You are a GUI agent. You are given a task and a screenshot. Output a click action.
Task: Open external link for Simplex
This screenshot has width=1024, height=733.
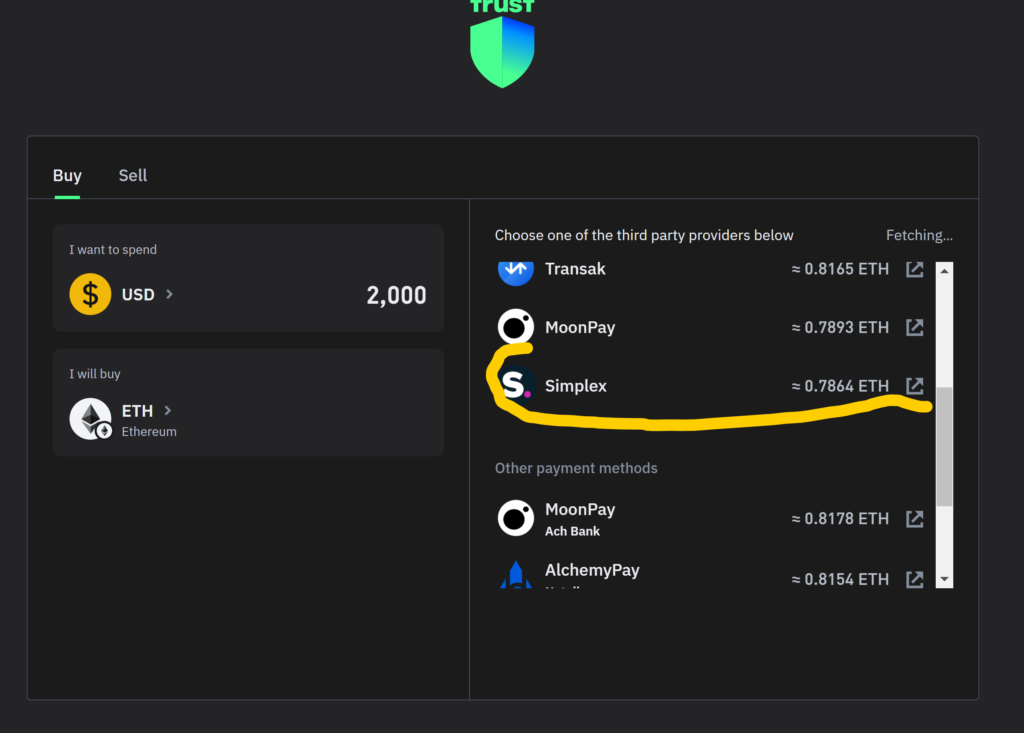tap(915, 385)
